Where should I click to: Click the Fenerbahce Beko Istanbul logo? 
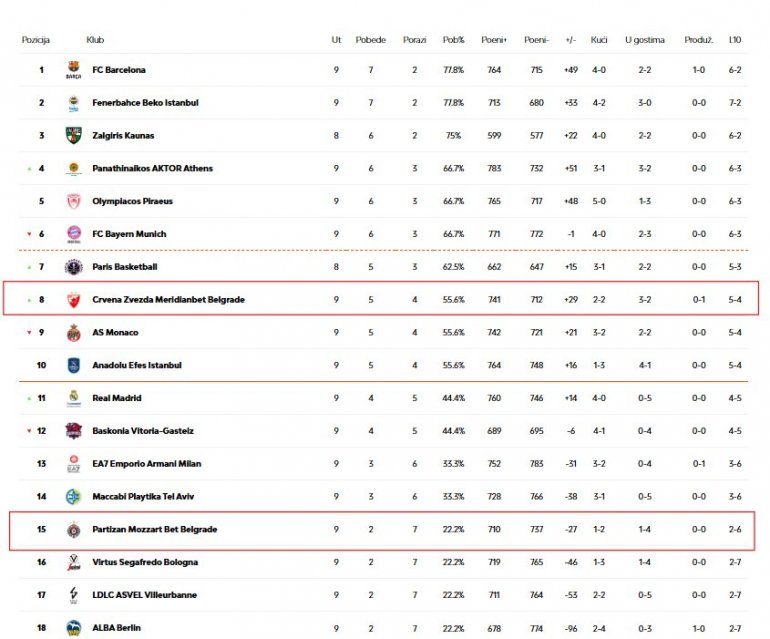tap(73, 103)
